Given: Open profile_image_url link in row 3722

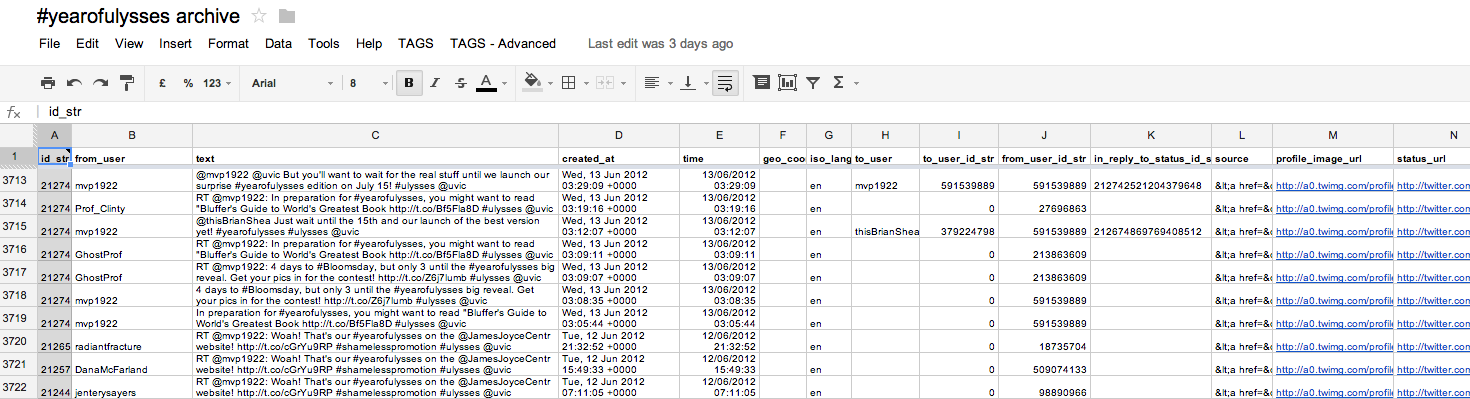Looking at the screenshot, I should pyautogui.click(x=1333, y=392).
